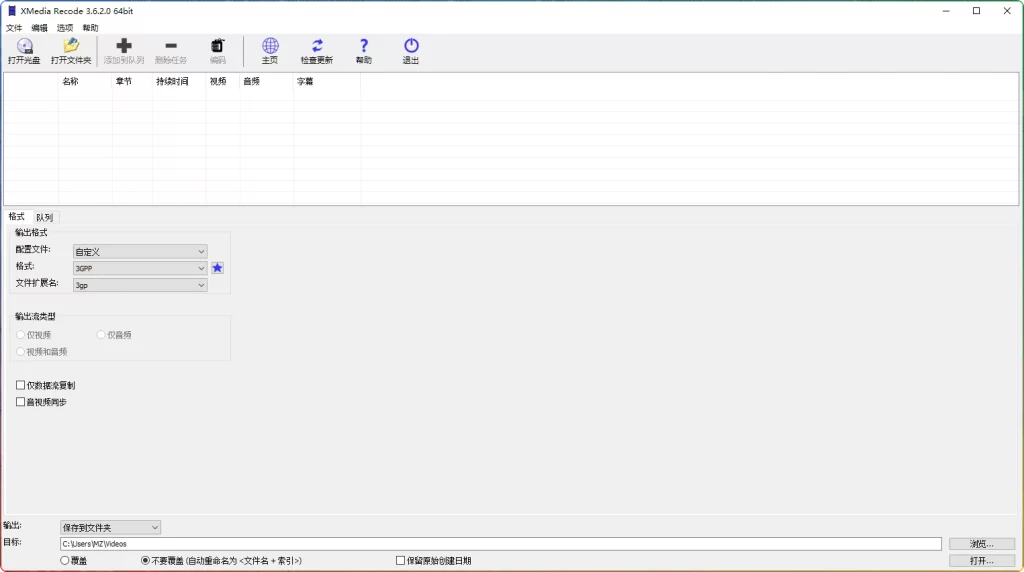Viewport: 1024px width, 572px height.
Task: Open the 编辑 menu
Action: pyautogui.click(x=39, y=28)
